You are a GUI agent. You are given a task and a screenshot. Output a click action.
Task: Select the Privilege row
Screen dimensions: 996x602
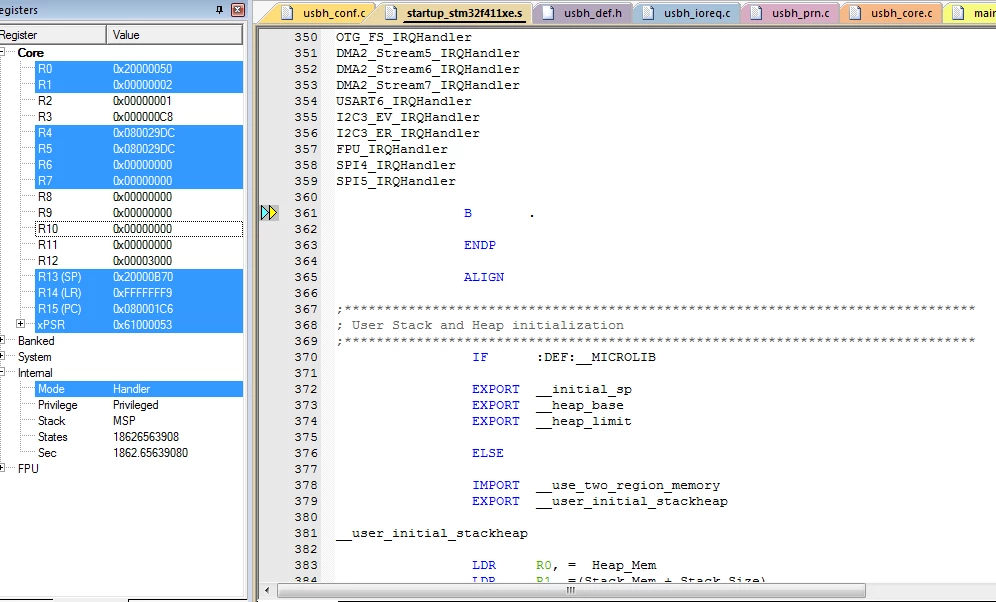tap(139, 405)
